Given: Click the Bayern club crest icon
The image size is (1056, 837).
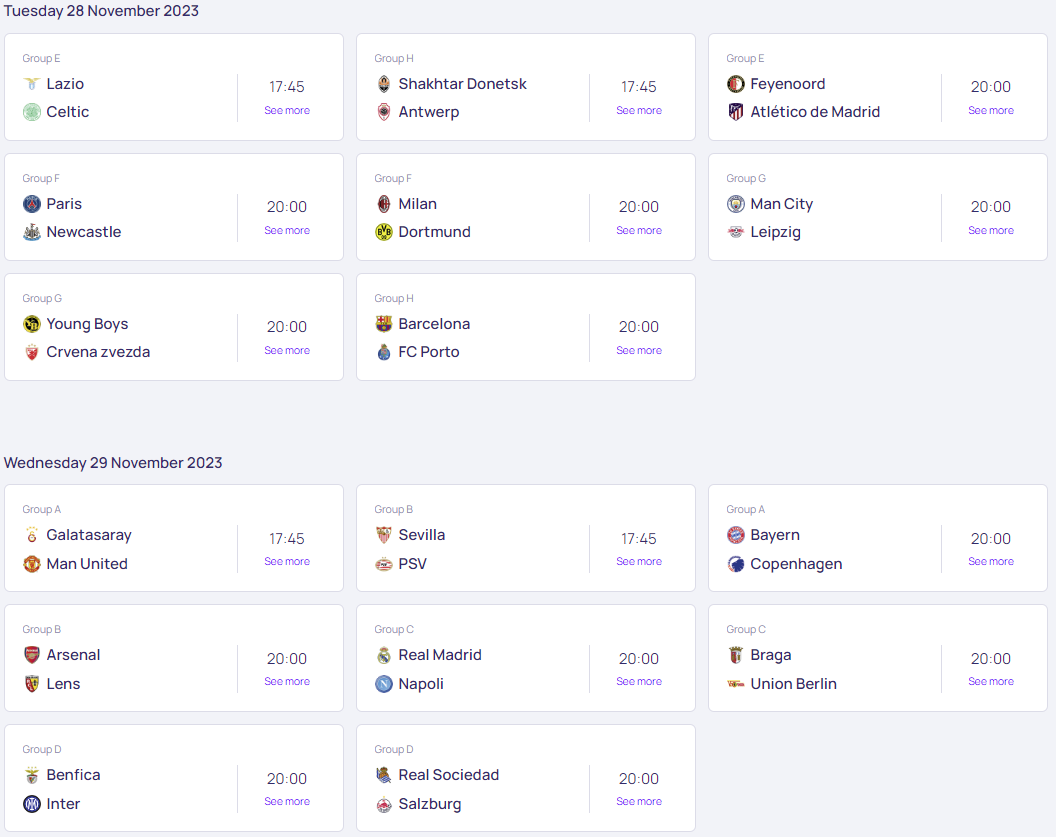Looking at the screenshot, I should point(736,535).
